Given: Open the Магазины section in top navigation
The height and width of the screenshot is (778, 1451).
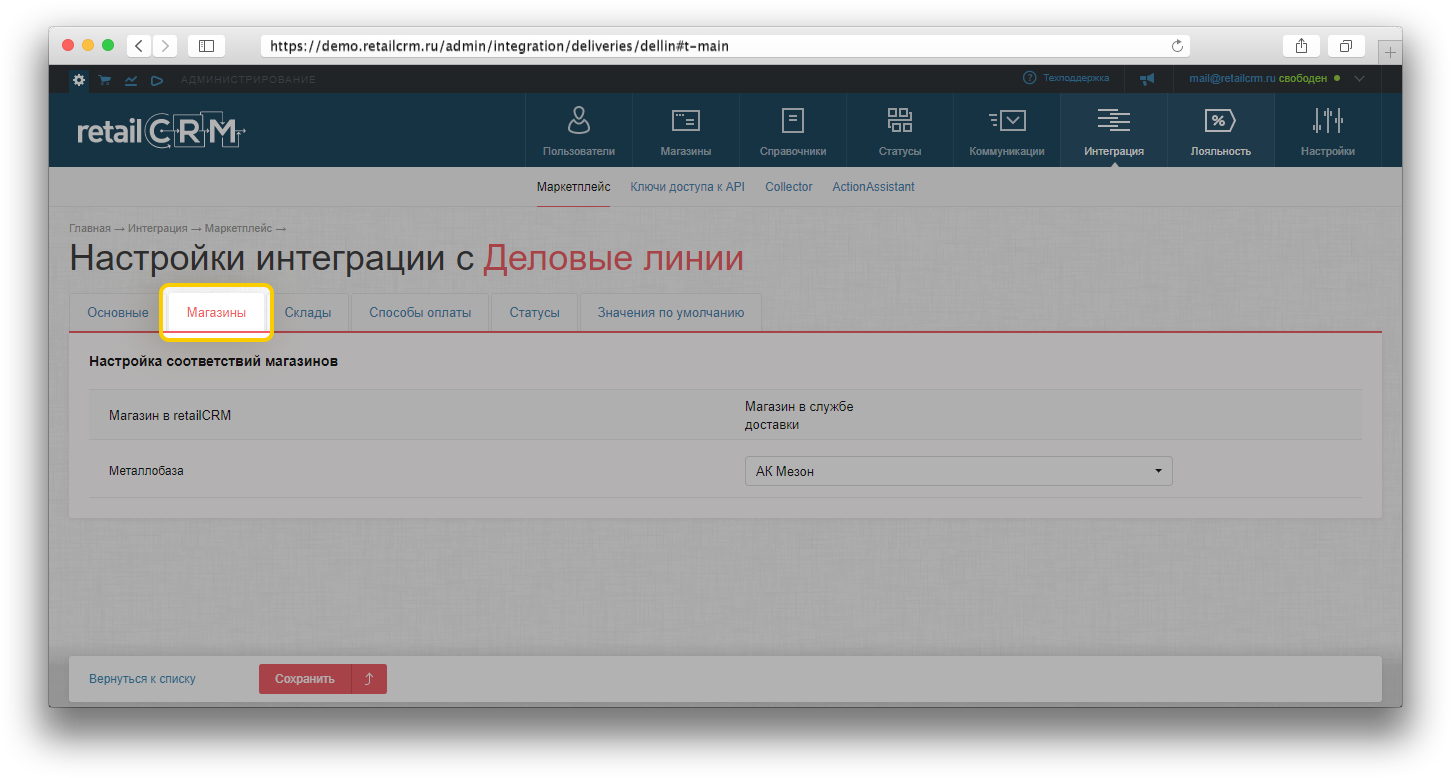Looking at the screenshot, I should 686,131.
